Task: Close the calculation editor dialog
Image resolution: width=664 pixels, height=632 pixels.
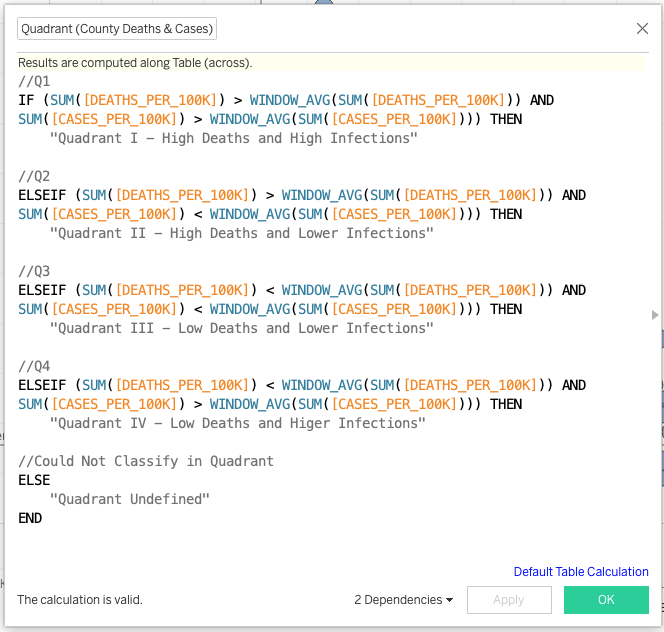Action: point(642,29)
